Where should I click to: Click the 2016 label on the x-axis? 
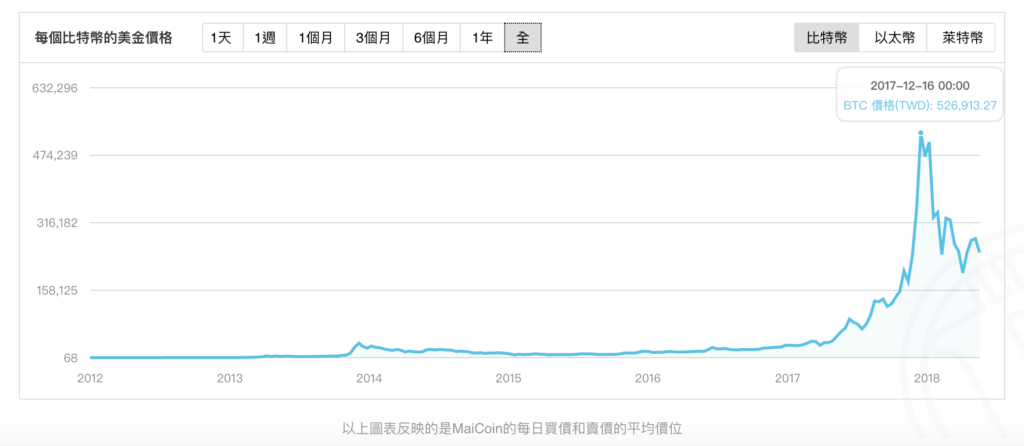[648, 378]
